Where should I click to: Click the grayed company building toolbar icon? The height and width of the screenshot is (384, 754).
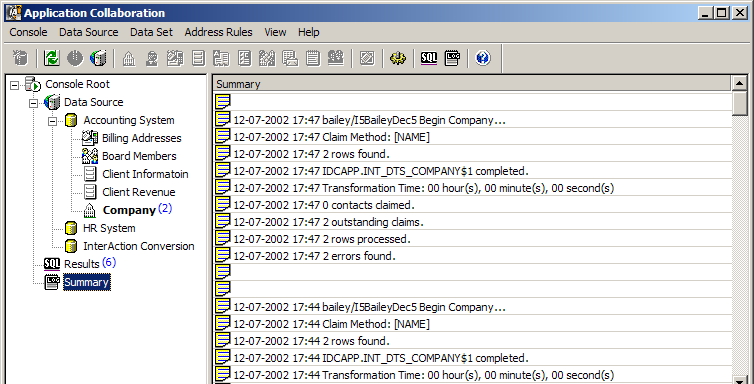pos(128,59)
